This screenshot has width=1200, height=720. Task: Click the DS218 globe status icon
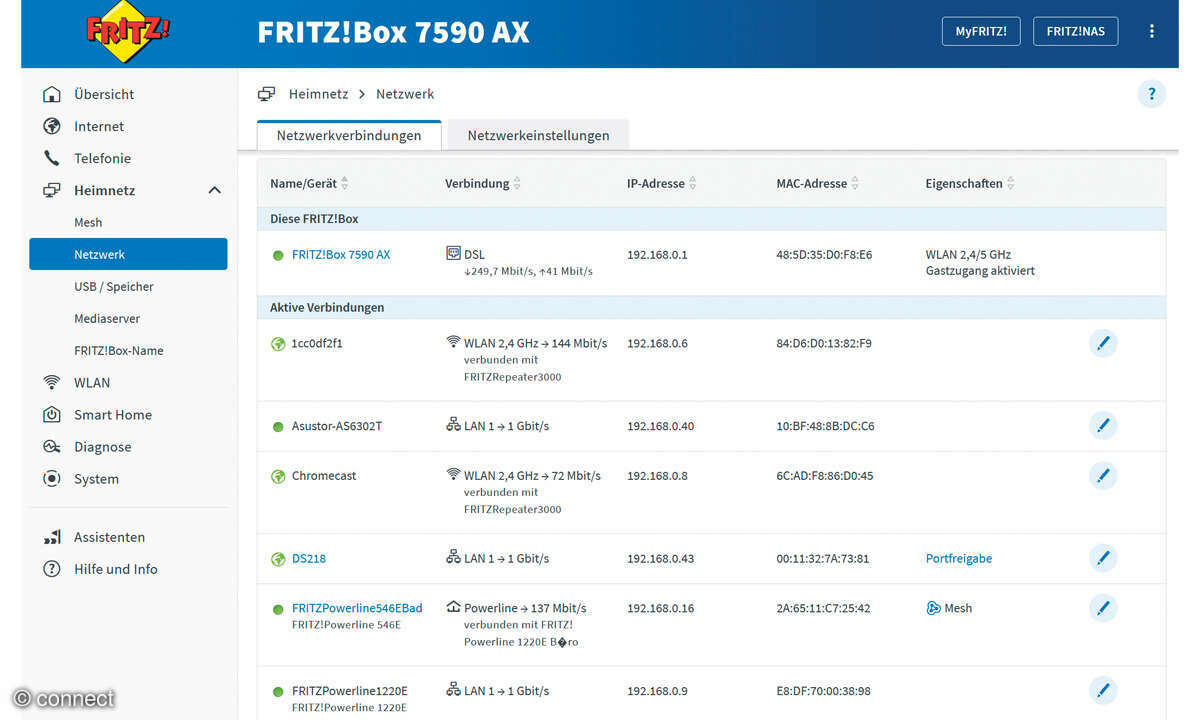[278, 558]
